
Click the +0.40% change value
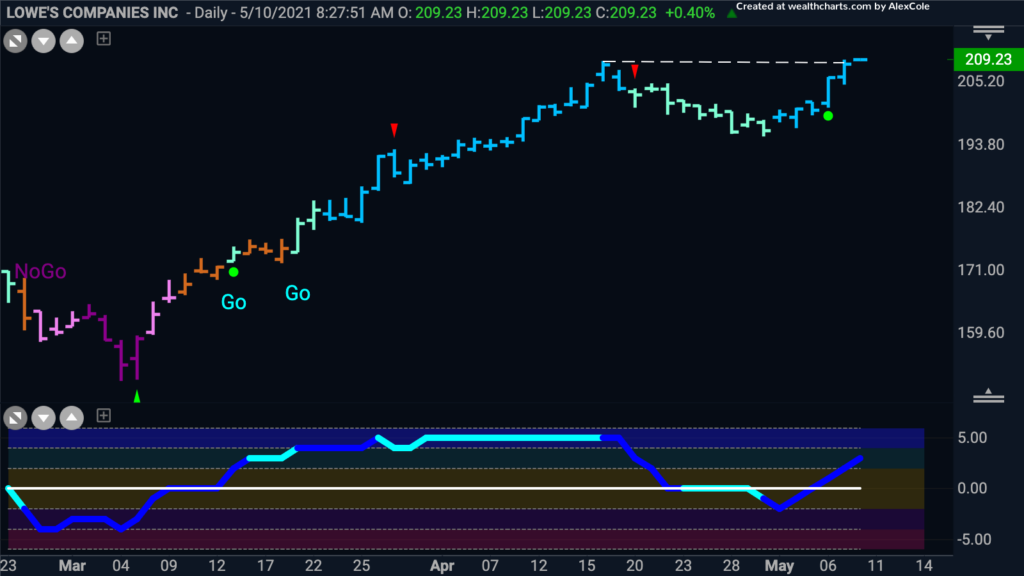point(690,12)
